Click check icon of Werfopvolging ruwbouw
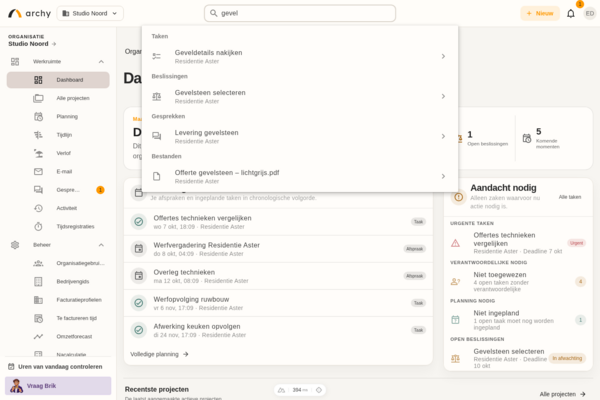Screen dimensions: 600x400 point(139,303)
